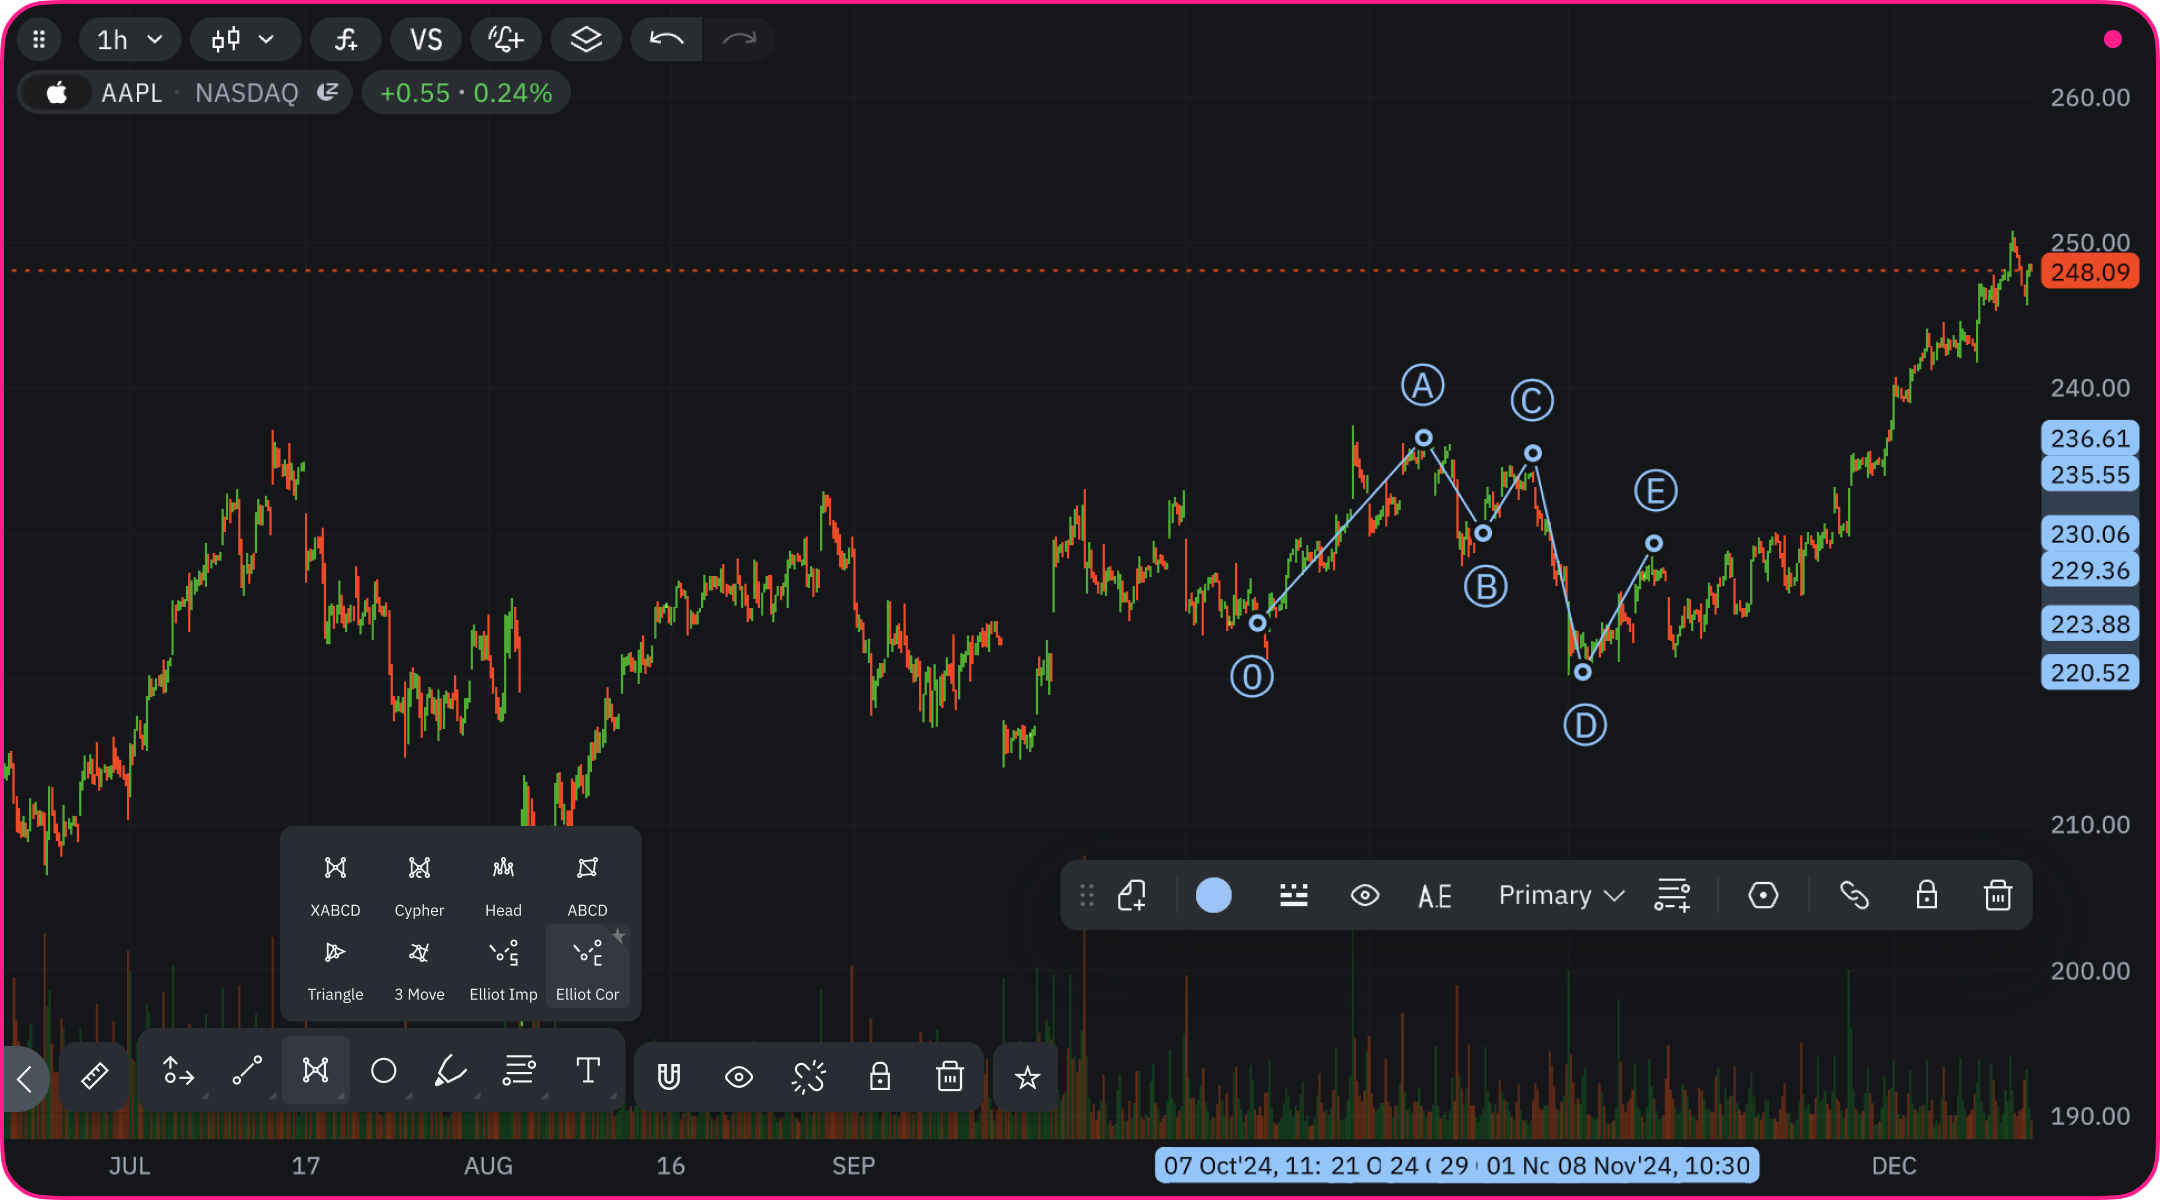Image resolution: width=2160 pixels, height=1200 pixels.
Task: Lock the selected drawing in floating toolbar
Action: pos(1926,895)
